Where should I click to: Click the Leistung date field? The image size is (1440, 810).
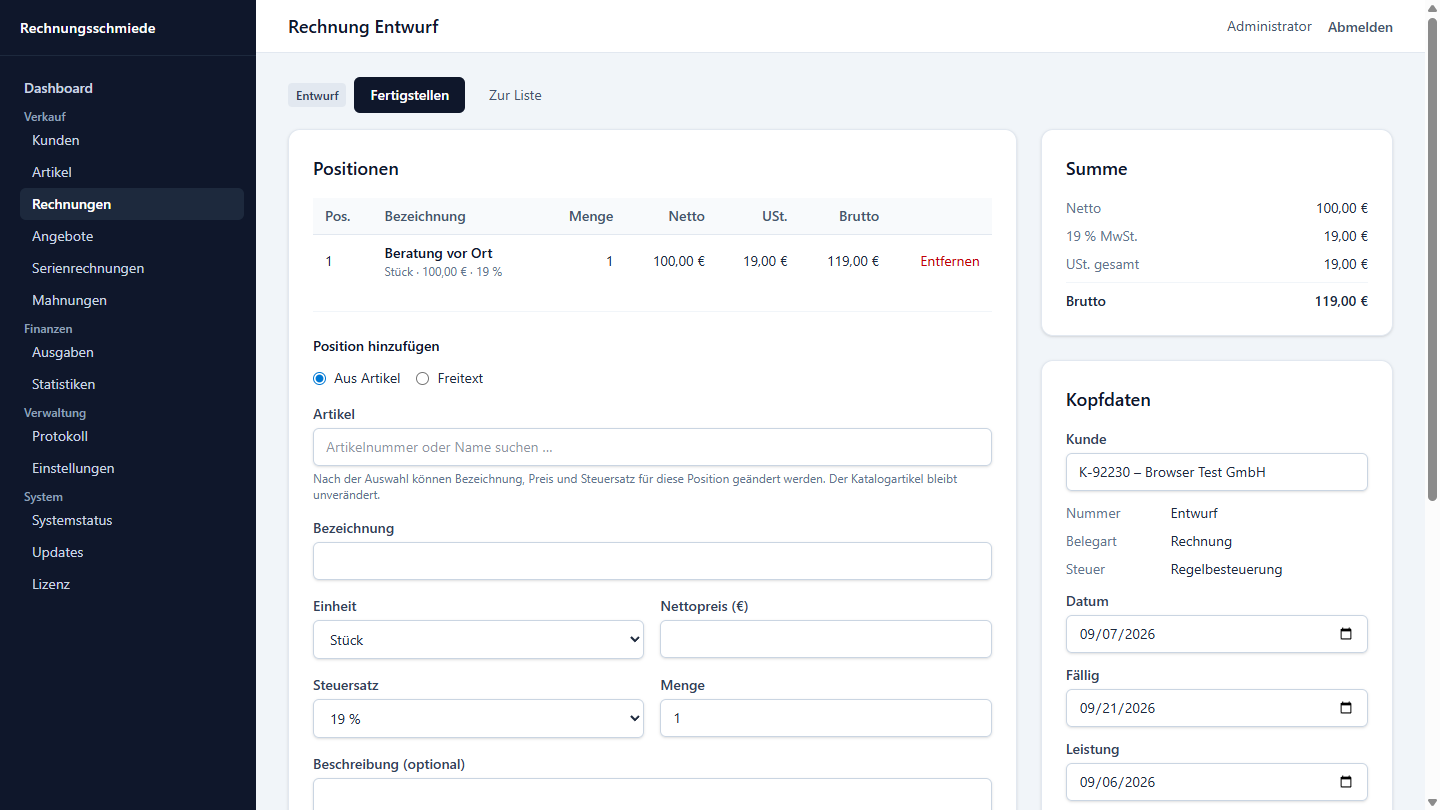tap(1217, 782)
